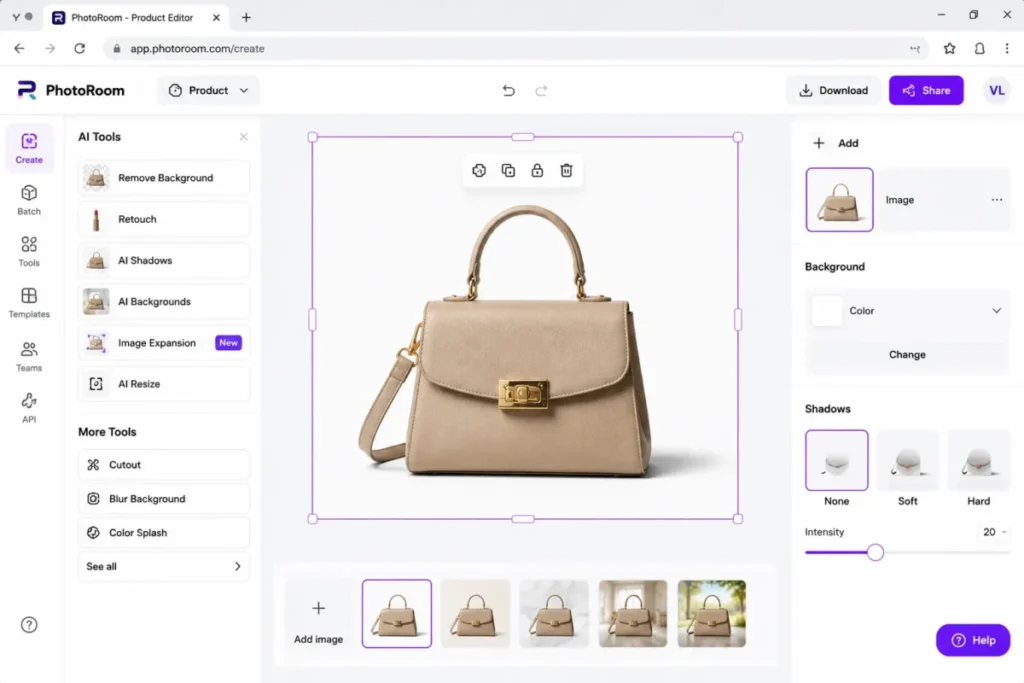Click the Change background button

907,355
